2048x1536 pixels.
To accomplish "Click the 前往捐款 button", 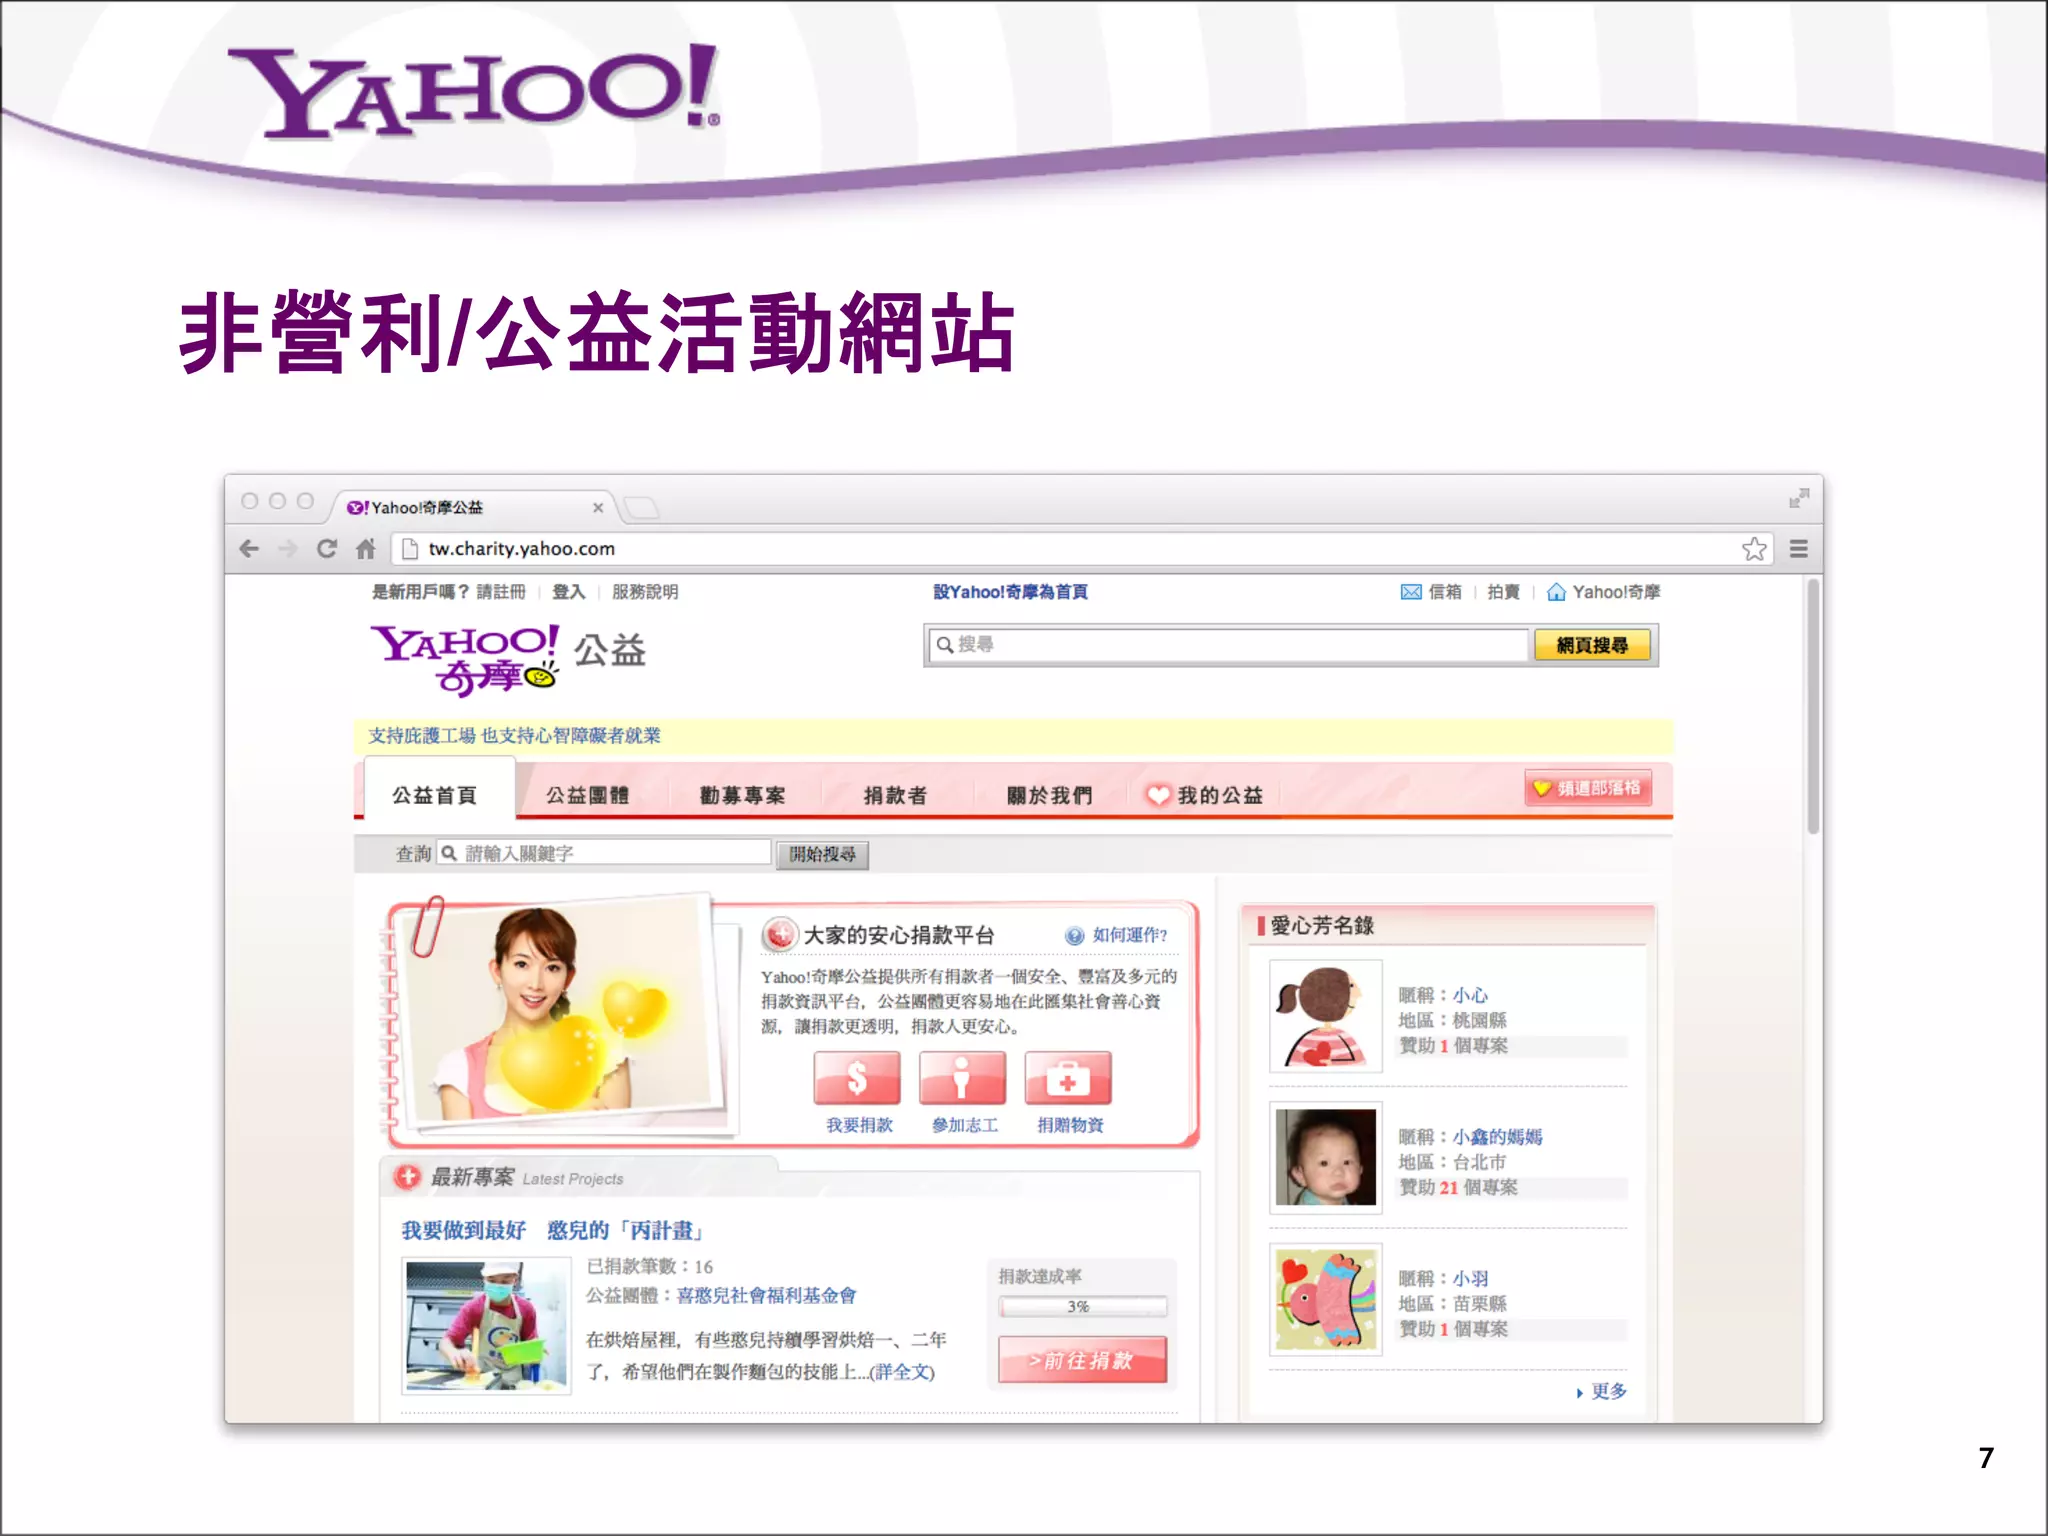I will pyautogui.click(x=1082, y=1360).
